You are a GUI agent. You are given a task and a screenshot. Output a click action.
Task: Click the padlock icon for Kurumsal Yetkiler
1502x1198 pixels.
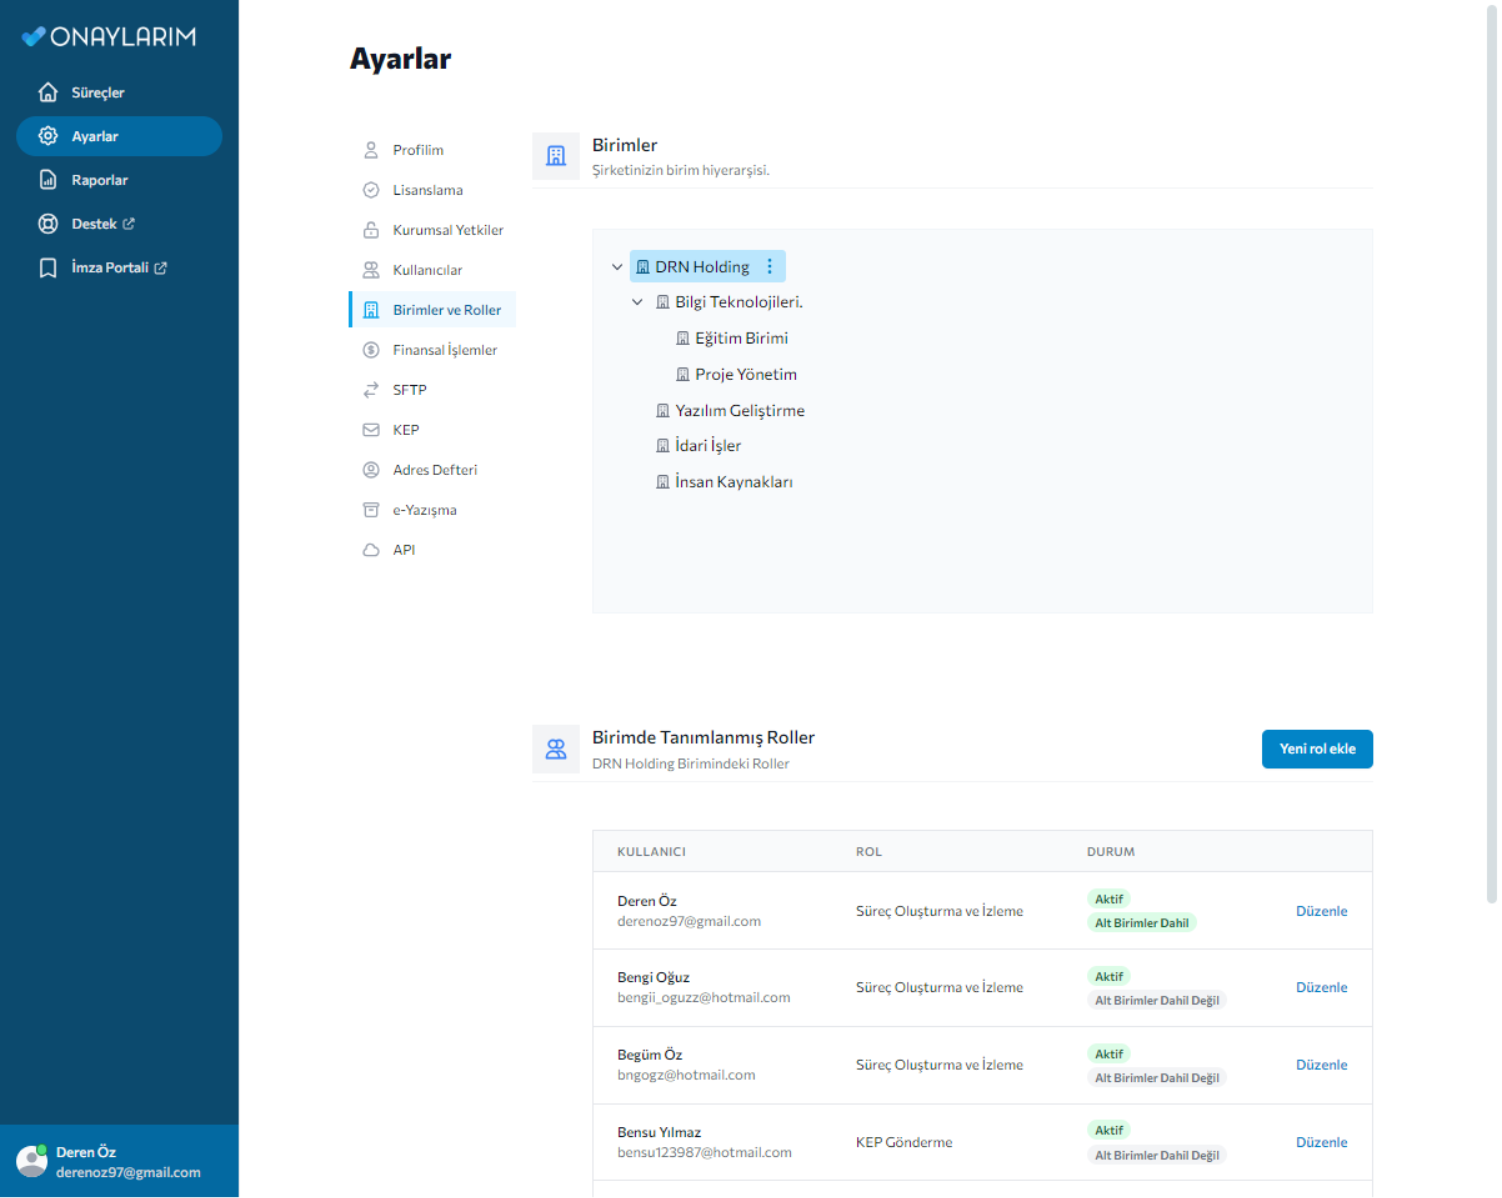[371, 230]
